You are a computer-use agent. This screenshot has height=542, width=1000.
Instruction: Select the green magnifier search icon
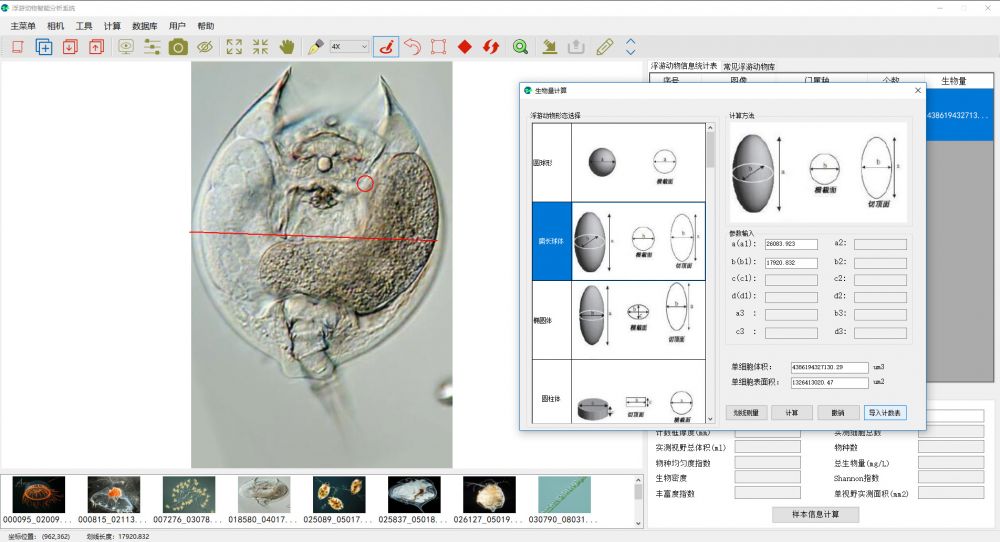coord(520,46)
